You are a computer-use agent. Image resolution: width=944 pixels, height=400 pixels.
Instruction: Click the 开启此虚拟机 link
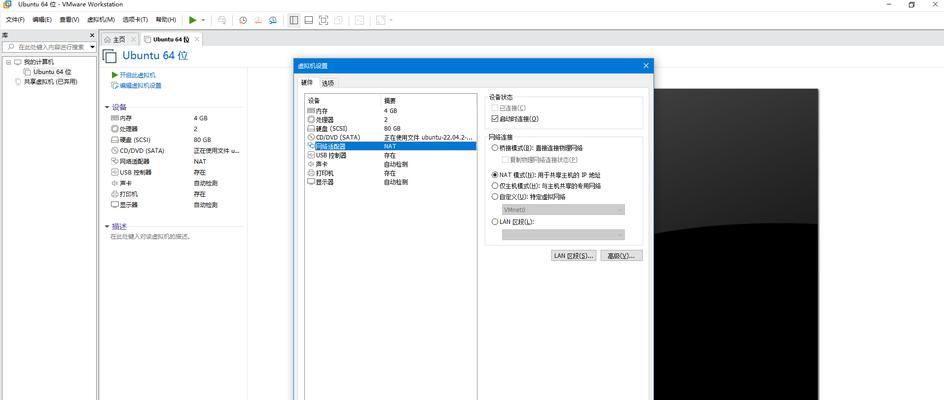[137, 75]
